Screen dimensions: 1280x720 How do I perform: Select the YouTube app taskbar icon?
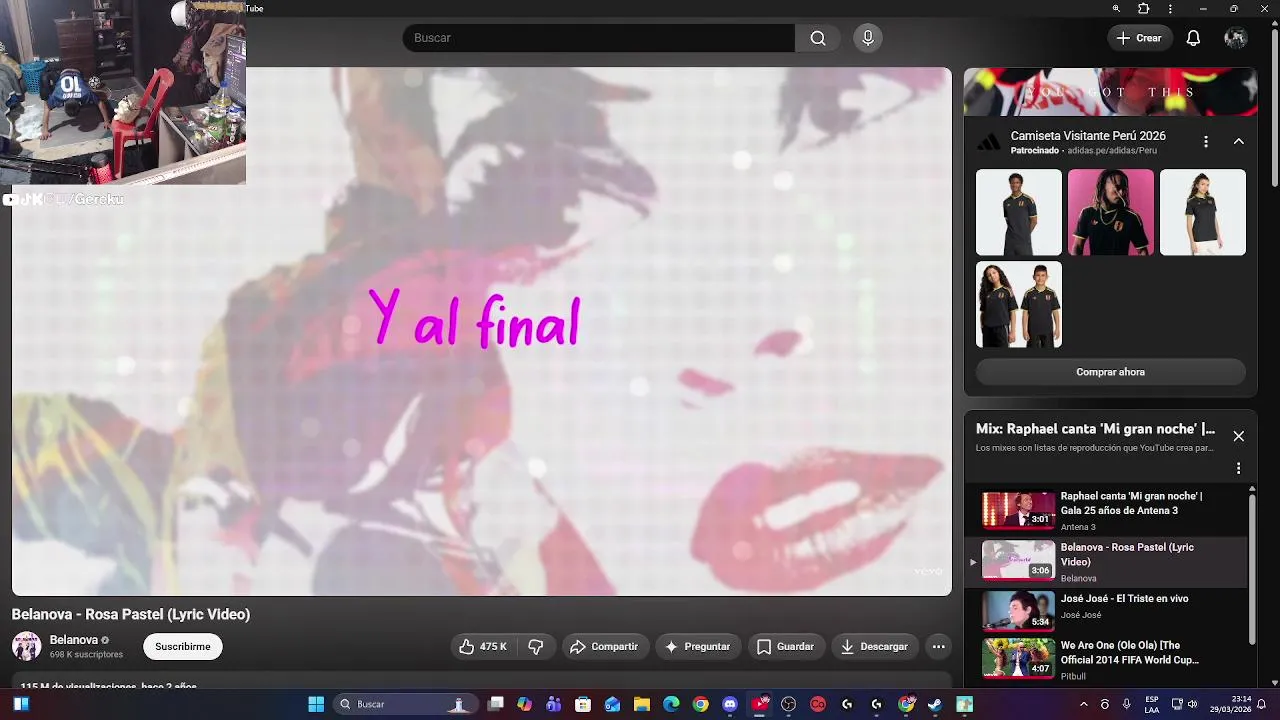760,704
